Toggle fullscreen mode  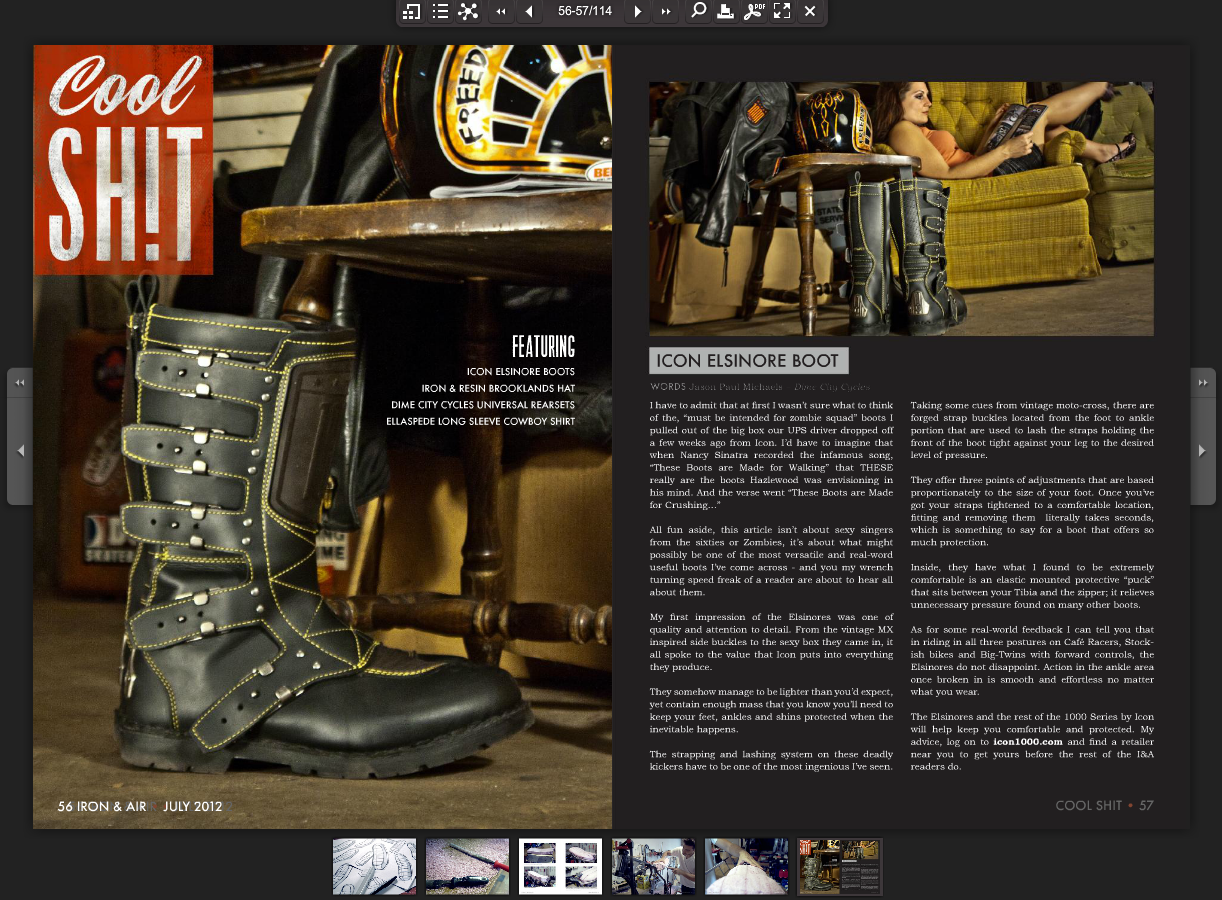tap(782, 11)
